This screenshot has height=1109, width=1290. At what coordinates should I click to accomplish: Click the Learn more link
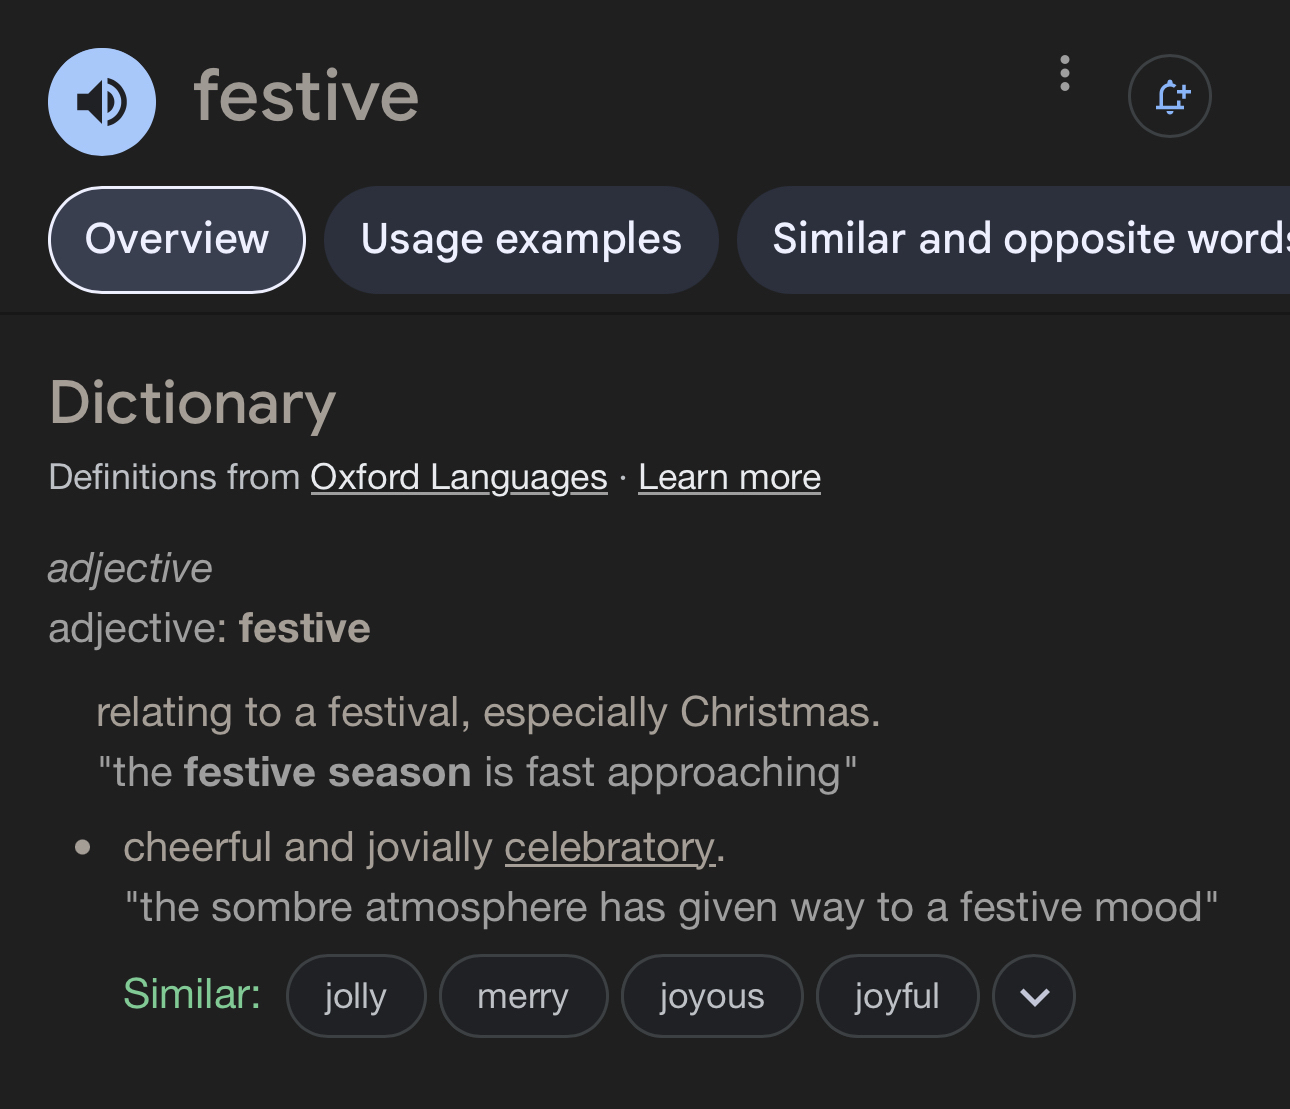[729, 478]
